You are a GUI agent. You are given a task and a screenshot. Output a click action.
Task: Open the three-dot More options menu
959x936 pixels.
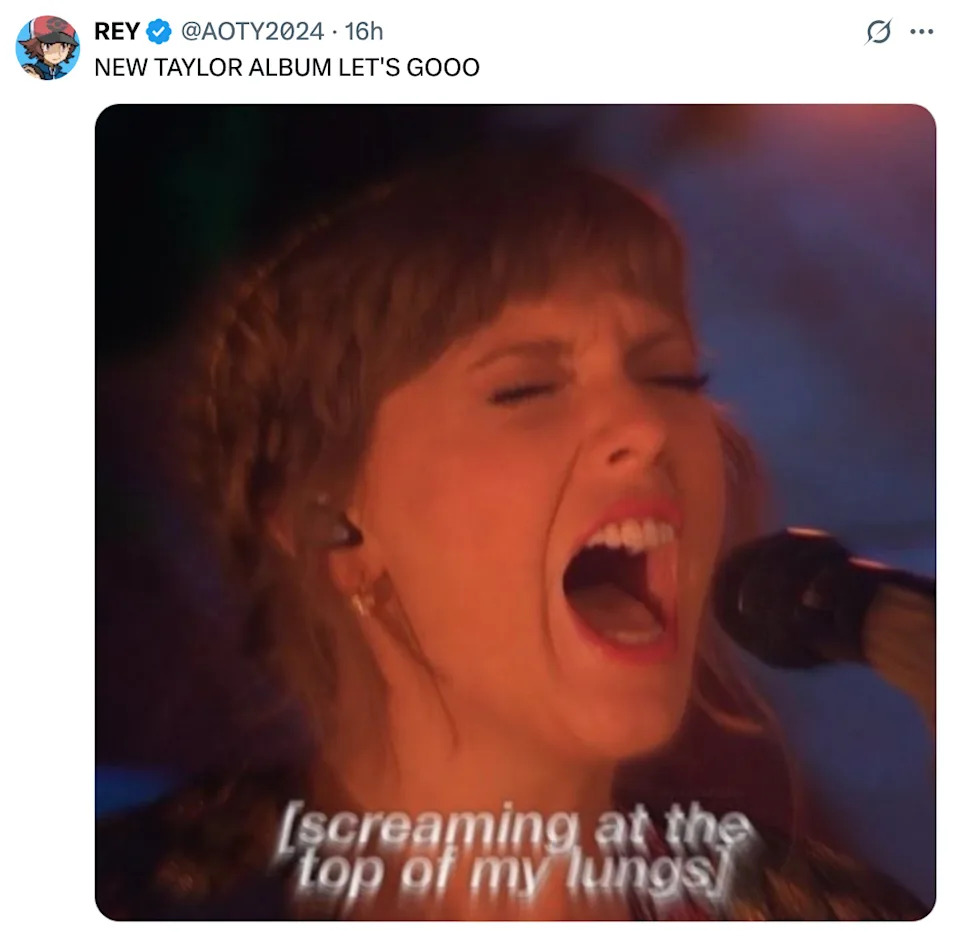coord(920,32)
